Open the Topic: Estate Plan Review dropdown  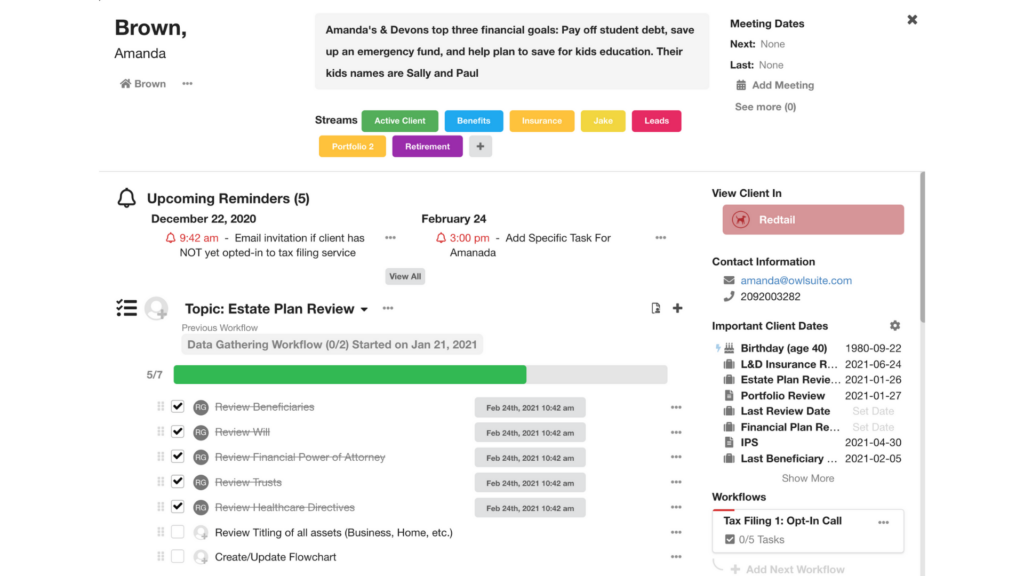click(364, 310)
